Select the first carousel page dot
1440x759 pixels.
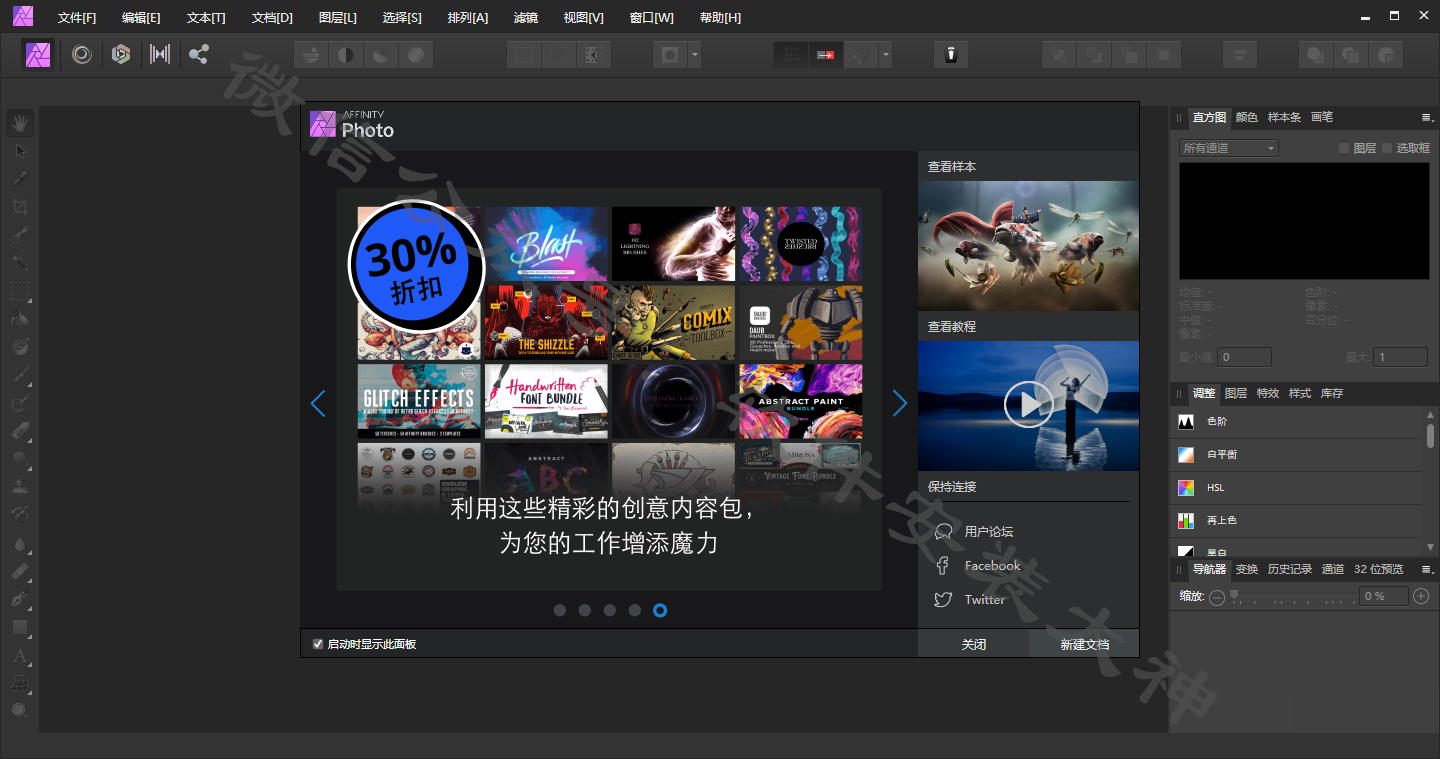click(560, 610)
